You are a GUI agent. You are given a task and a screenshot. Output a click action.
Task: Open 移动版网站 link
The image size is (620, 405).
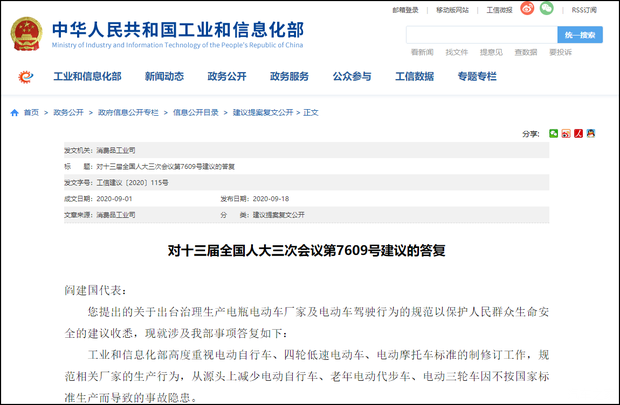(452, 10)
